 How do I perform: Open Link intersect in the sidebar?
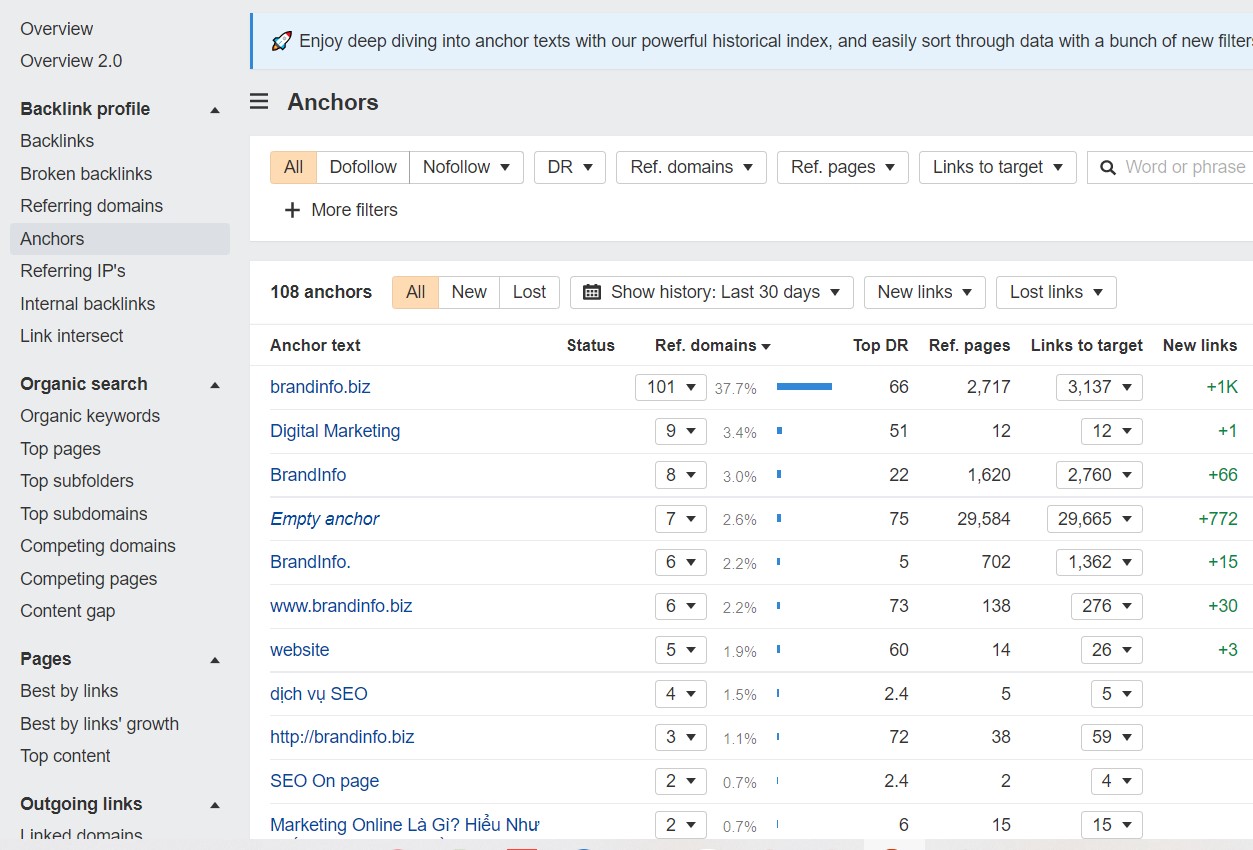[72, 336]
